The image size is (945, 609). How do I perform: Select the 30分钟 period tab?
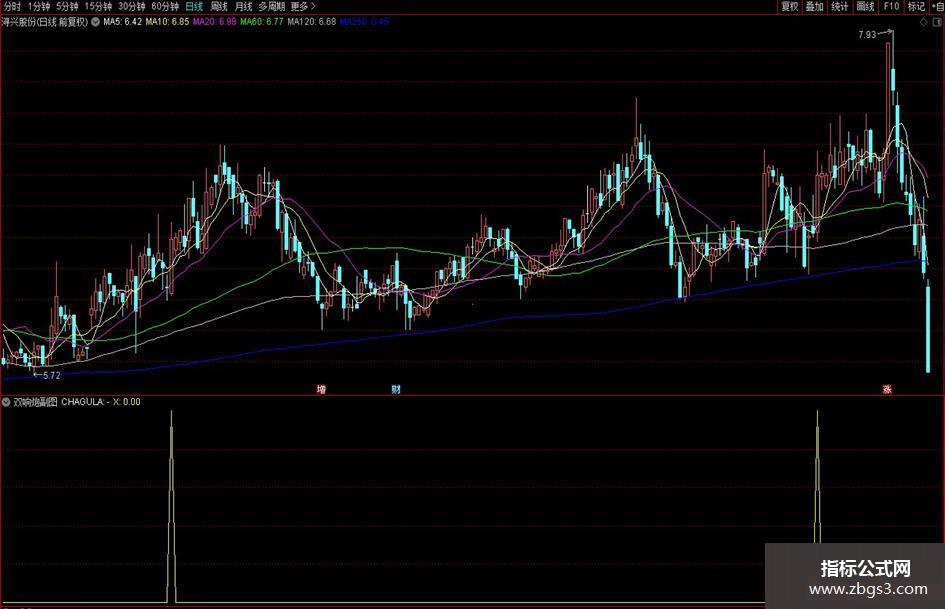[131, 7]
